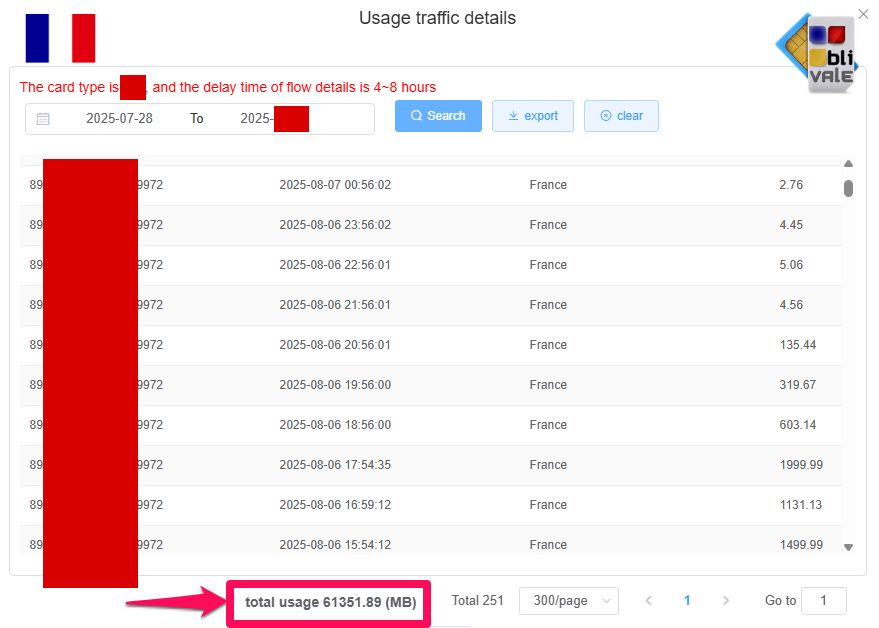The height and width of the screenshot is (628, 879).
Task: Click the previous page left arrow
Action: tap(648, 600)
